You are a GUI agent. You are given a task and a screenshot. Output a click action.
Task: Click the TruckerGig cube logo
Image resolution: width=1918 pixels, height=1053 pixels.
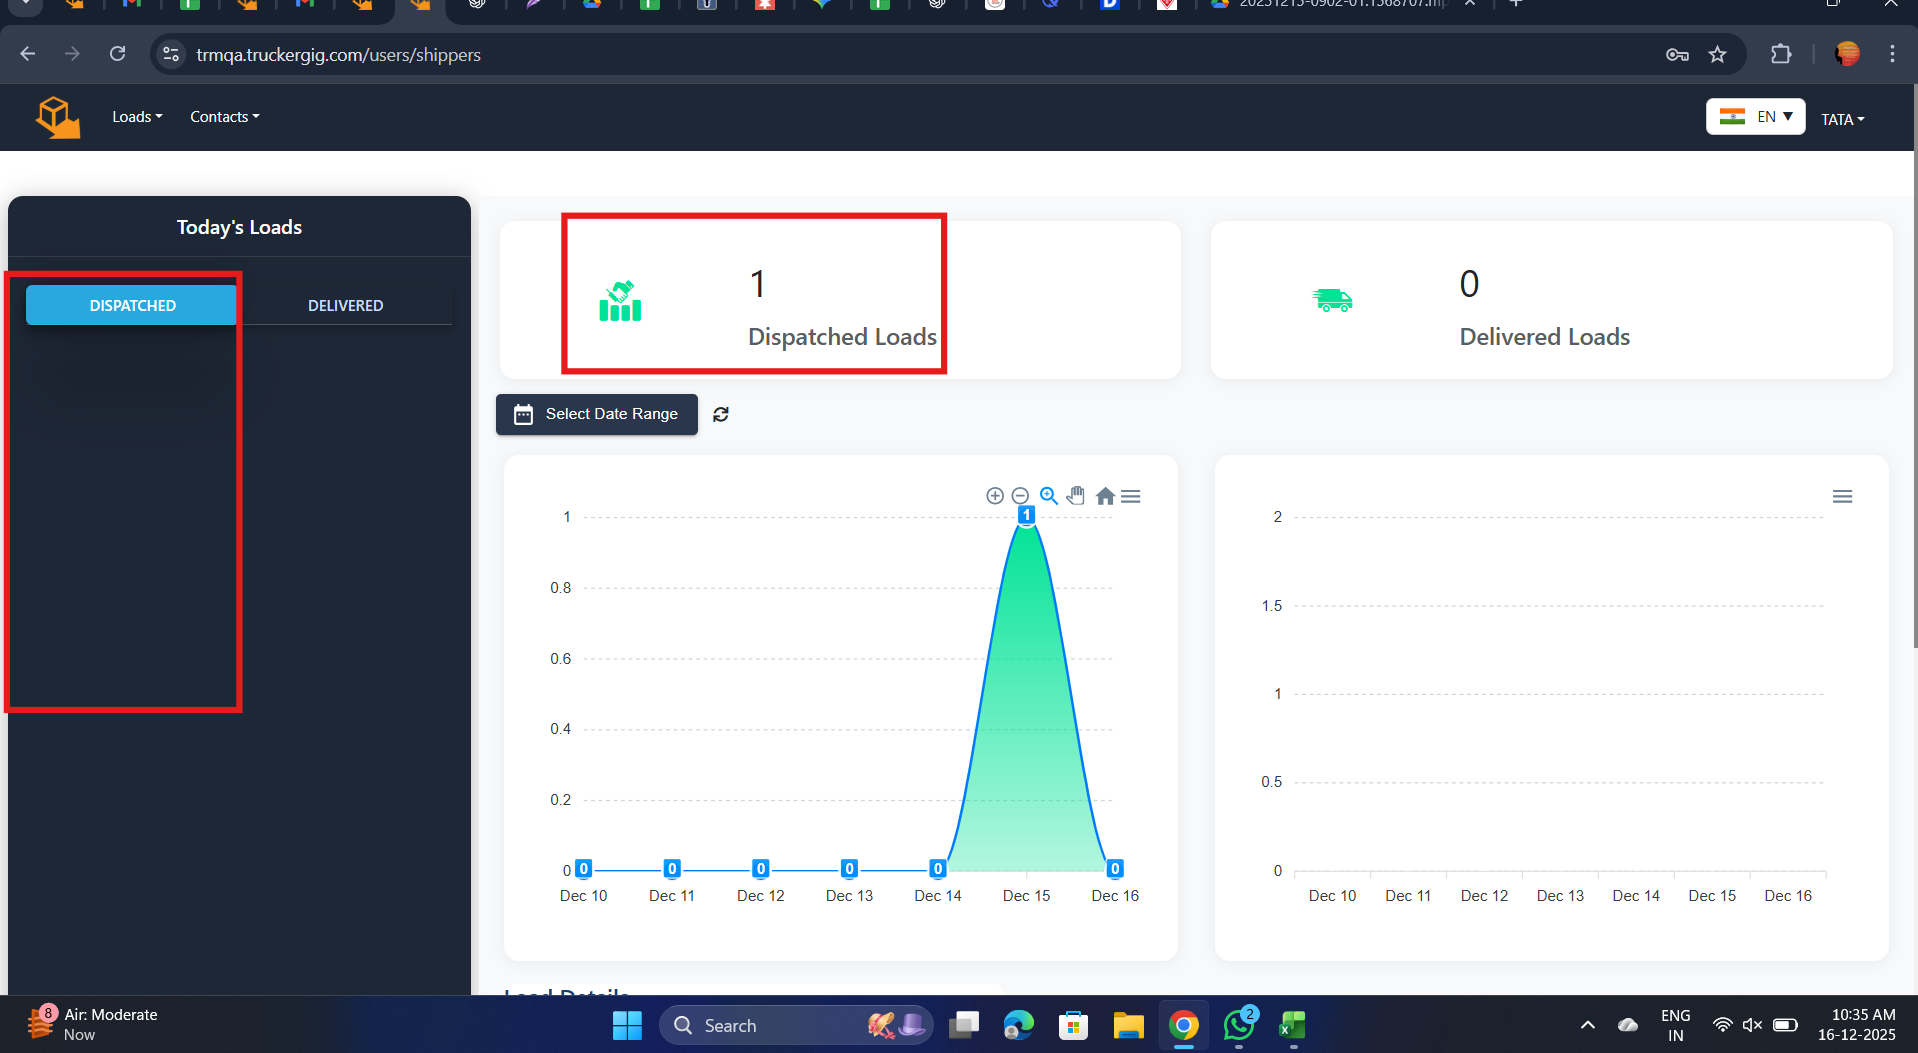(x=57, y=117)
